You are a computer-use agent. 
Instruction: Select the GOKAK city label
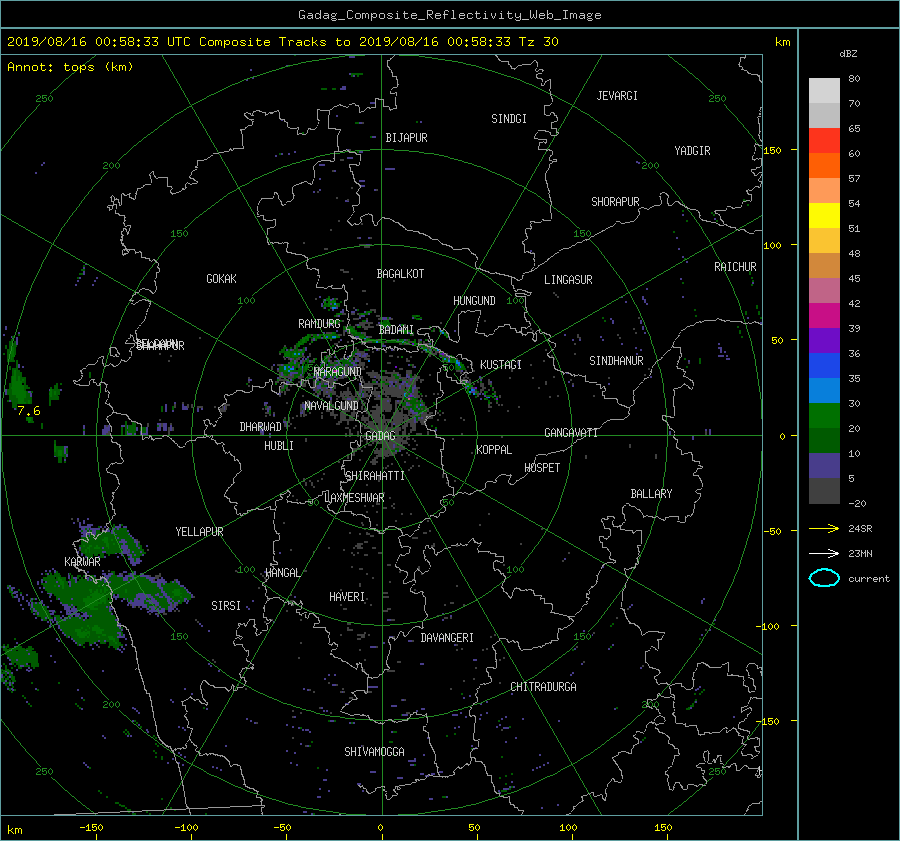pos(222,278)
